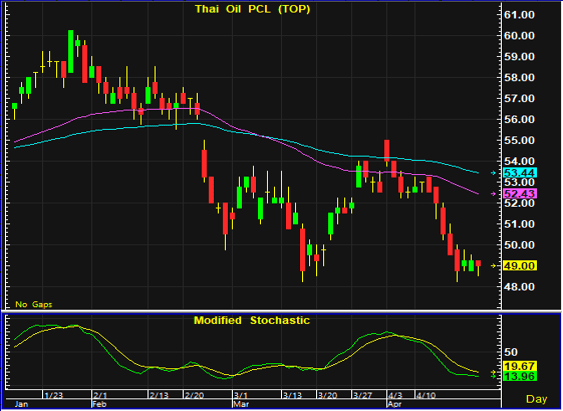The width and height of the screenshot is (563, 411).
Task: Click the 2/20 date marker
Action: point(194,396)
